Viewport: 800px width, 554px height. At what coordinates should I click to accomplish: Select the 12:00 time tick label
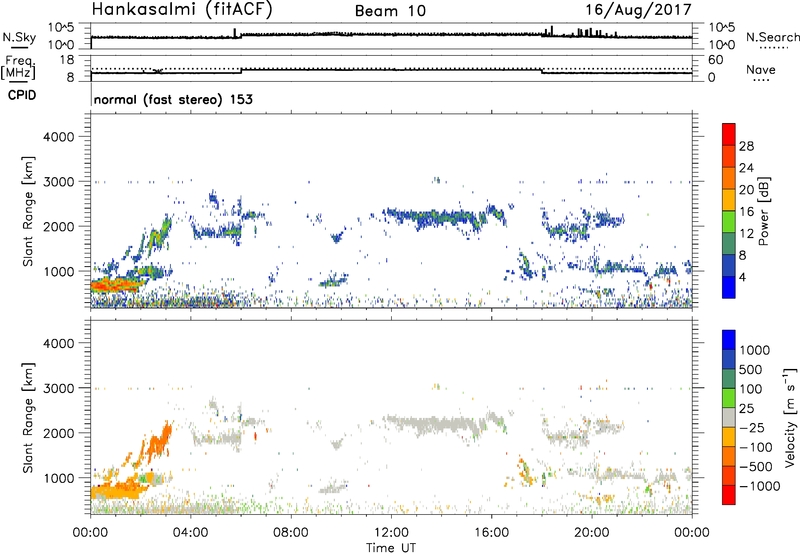click(391, 533)
